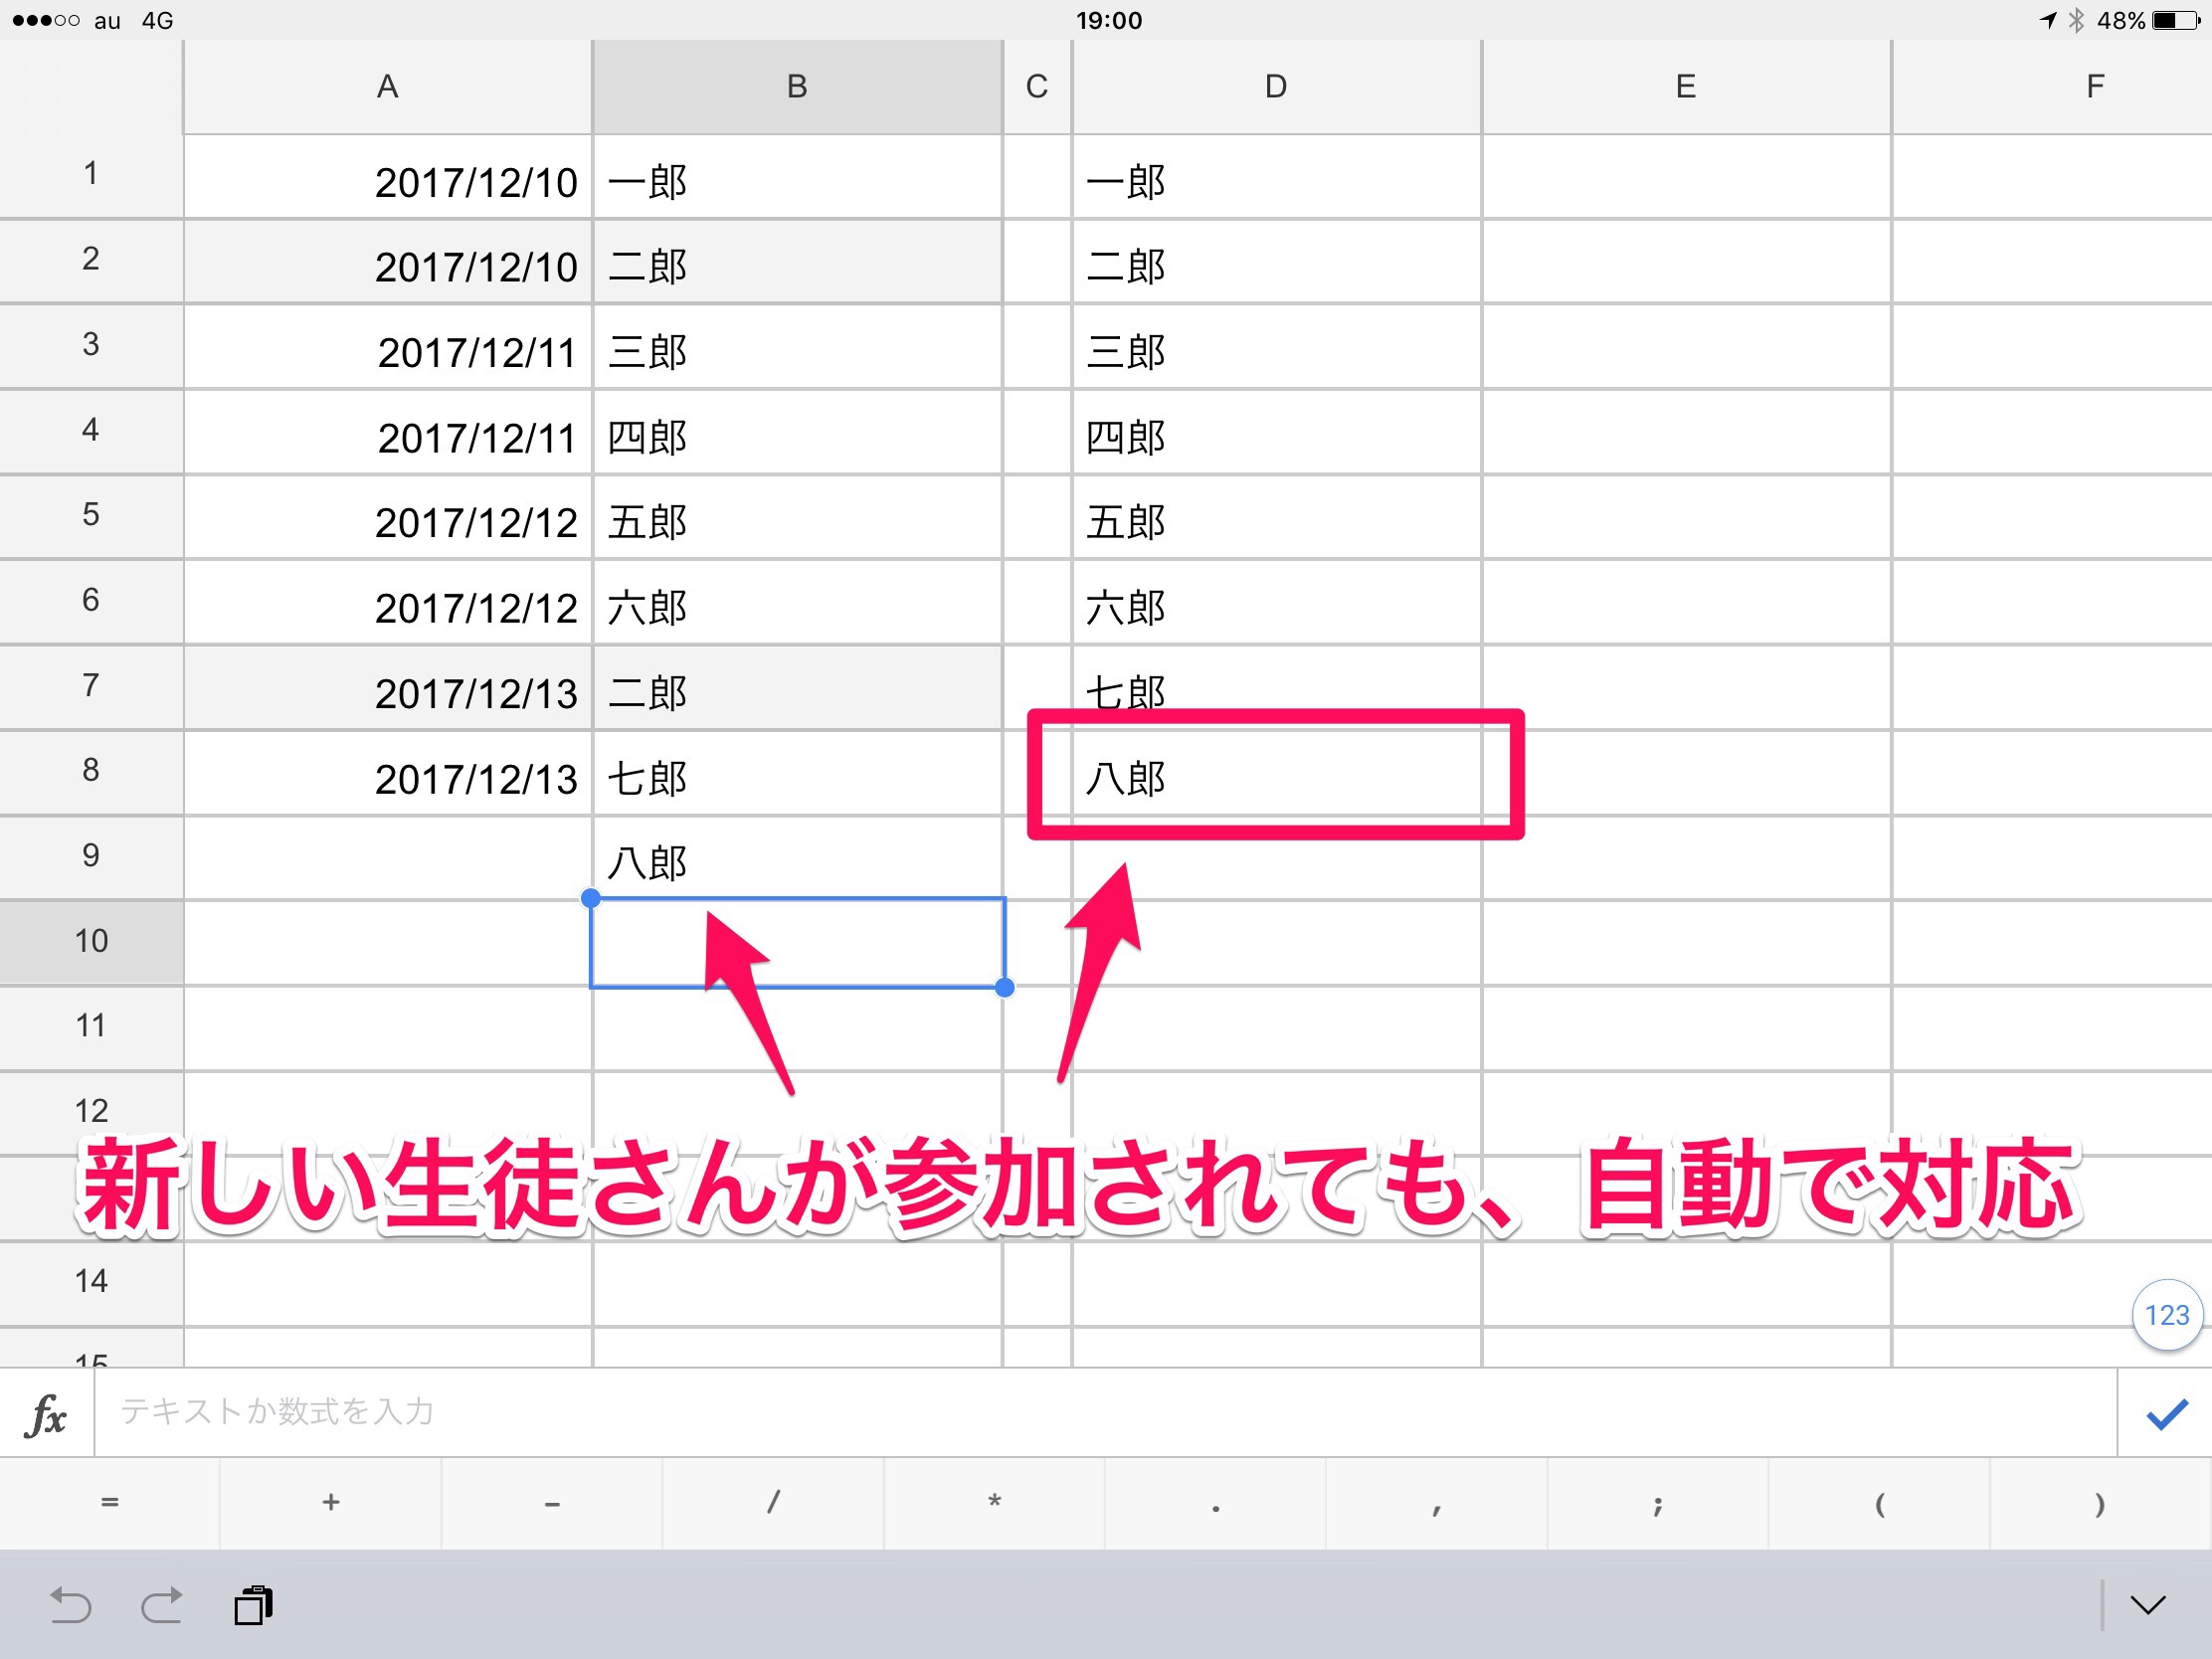This screenshot has width=2212, height=1659.
Task: Select column B header
Action: pyautogui.click(x=797, y=87)
